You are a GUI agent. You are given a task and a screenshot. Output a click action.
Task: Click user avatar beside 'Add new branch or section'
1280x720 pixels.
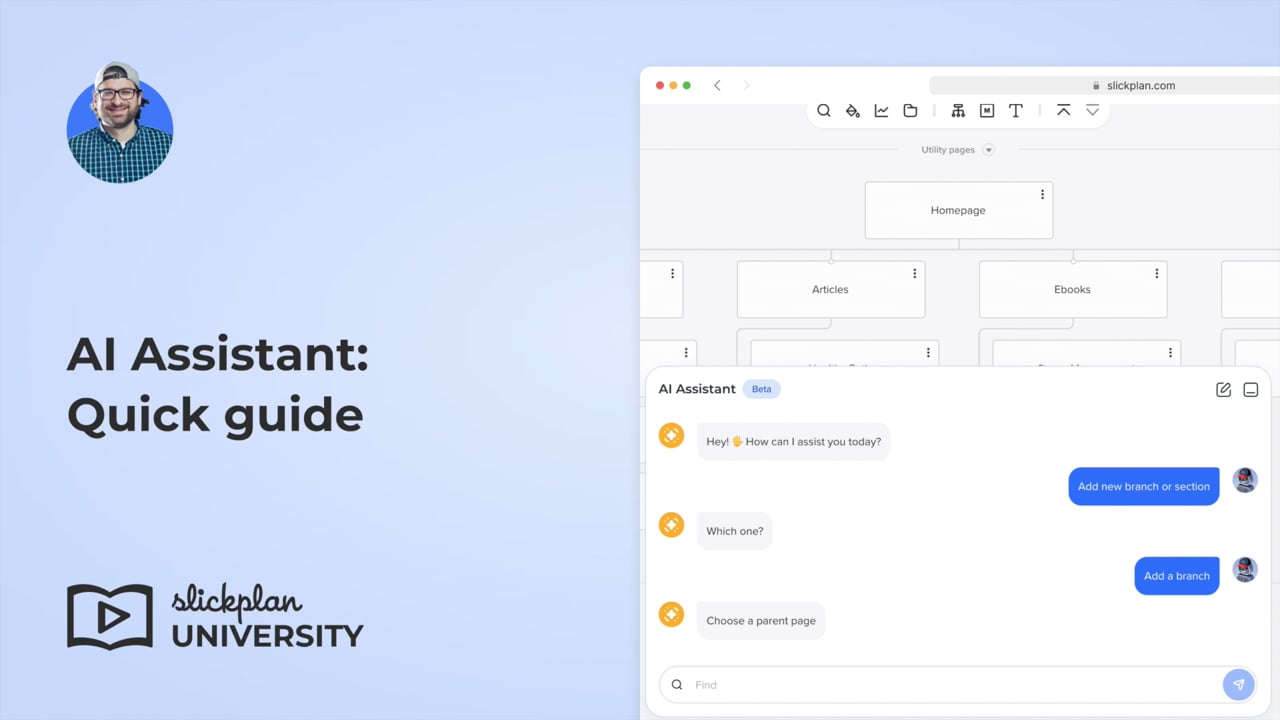pos(1245,480)
